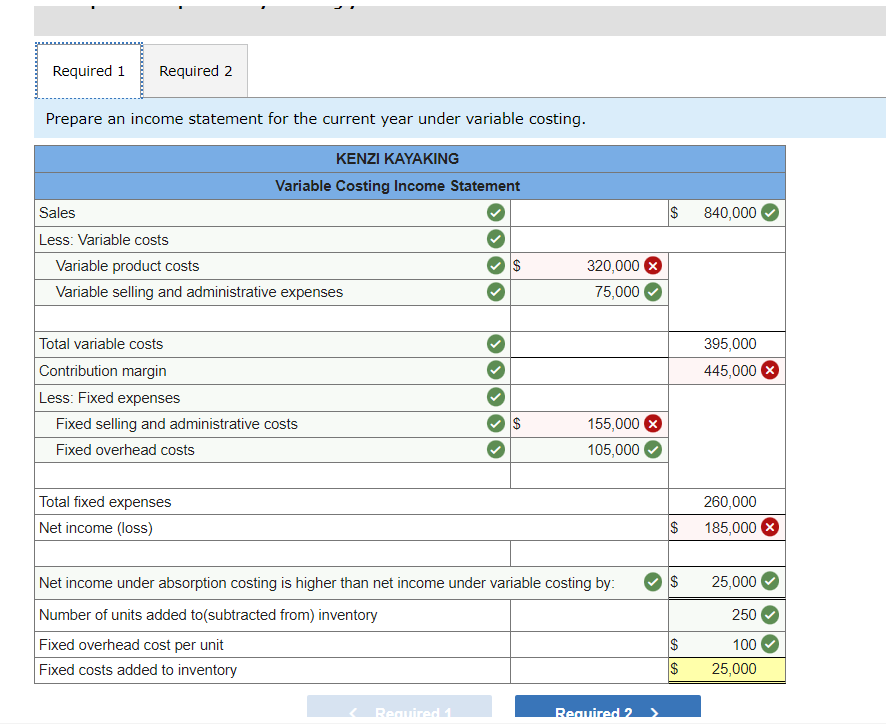This screenshot has height=726, width=886.
Task: Select highlighted 25,000 fixed costs added cell
Action: [727, 670]
